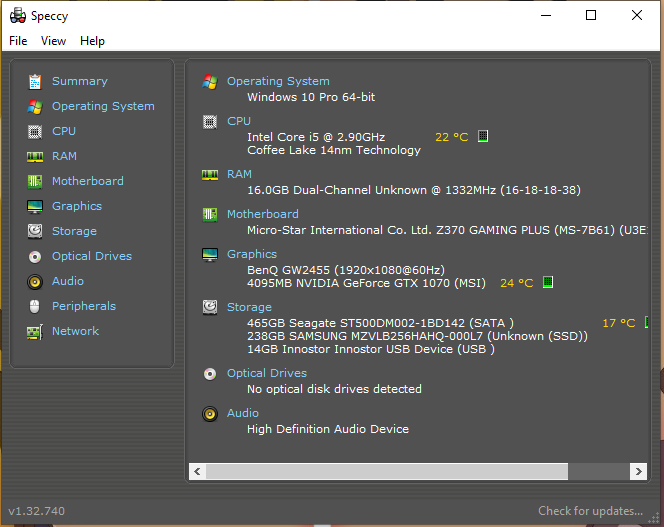The image size is (664, 527).
Task: Click the Optical Drives disc icon in sidebar
Action: point(35,257)
